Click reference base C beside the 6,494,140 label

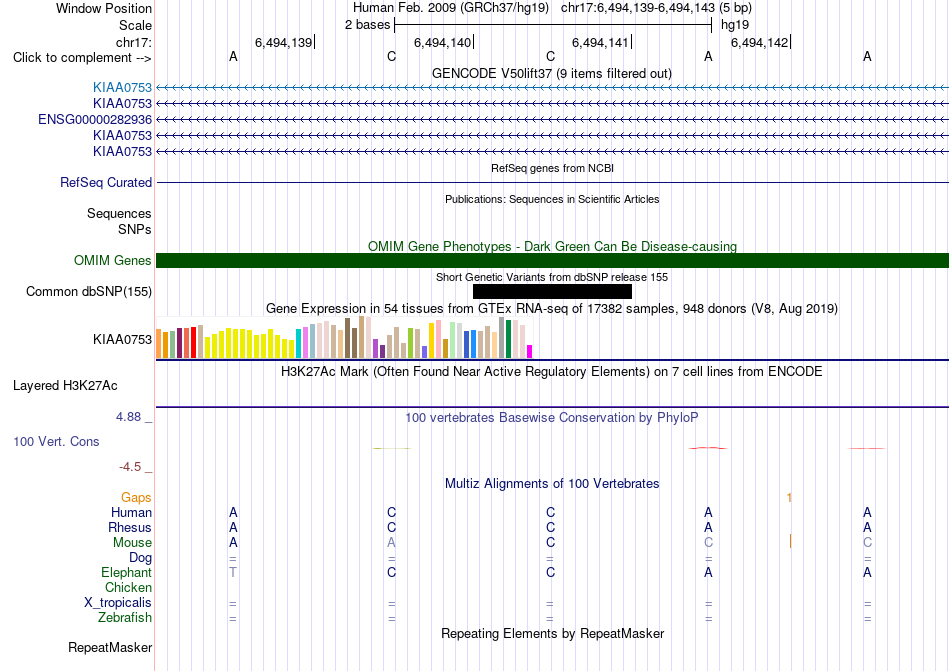[x=391, y=56]
